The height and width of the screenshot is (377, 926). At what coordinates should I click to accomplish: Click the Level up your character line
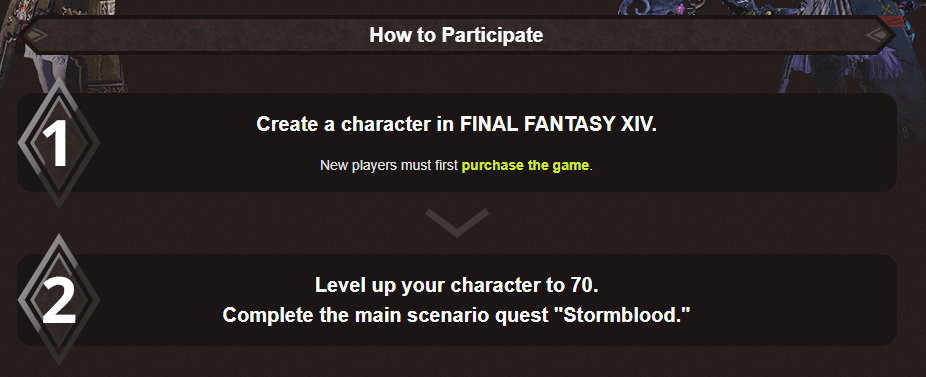point(457,285)
